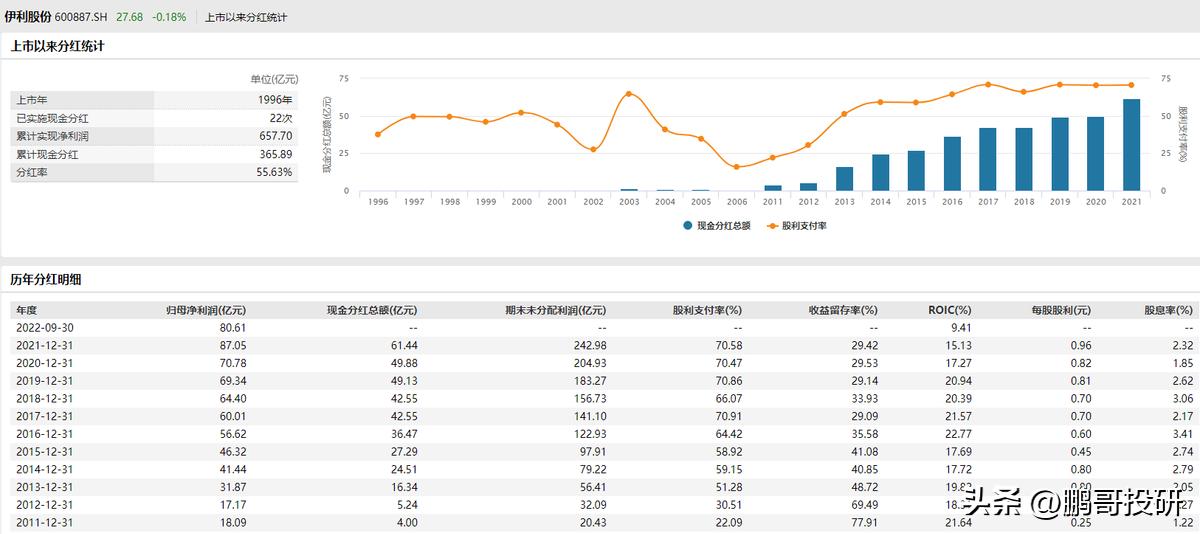The image size is (1200, 534).
Task: Click the 2006 lowest point on the orange line
Action: click(x=737, y=167)
